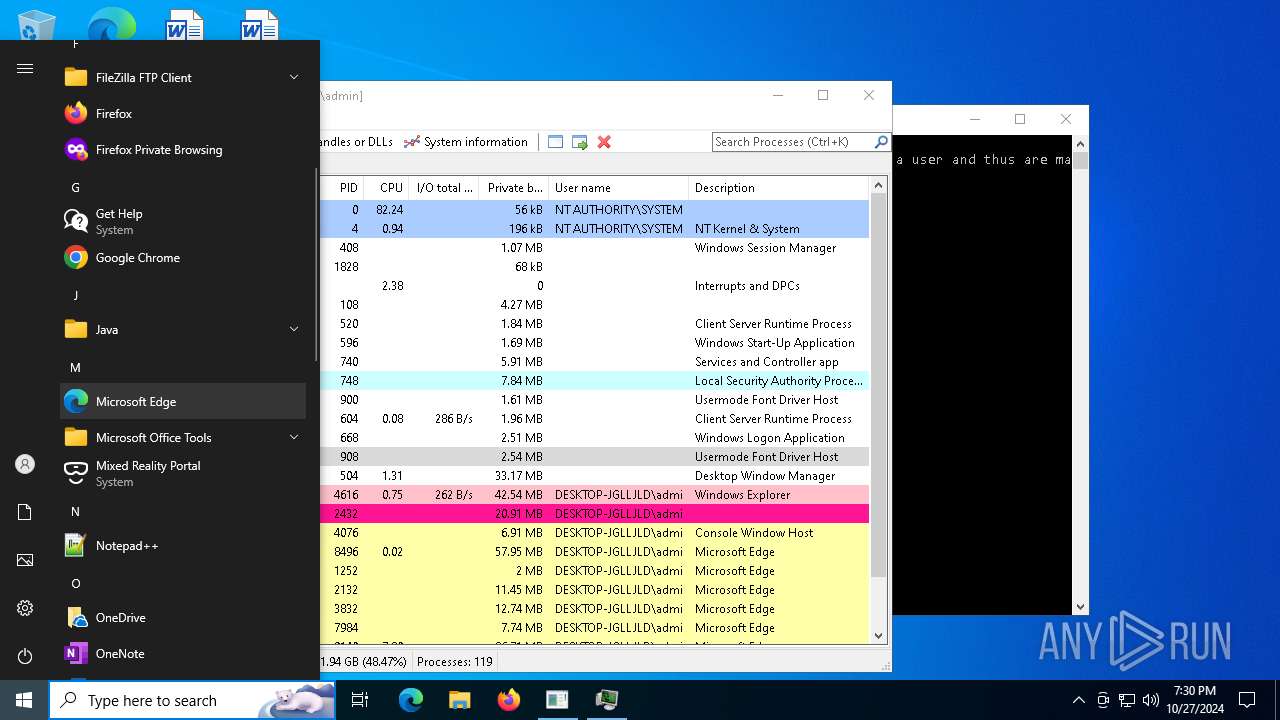Sort by User name column header
This screenshot has width=1280, height=720.
[x=619, y=188]
